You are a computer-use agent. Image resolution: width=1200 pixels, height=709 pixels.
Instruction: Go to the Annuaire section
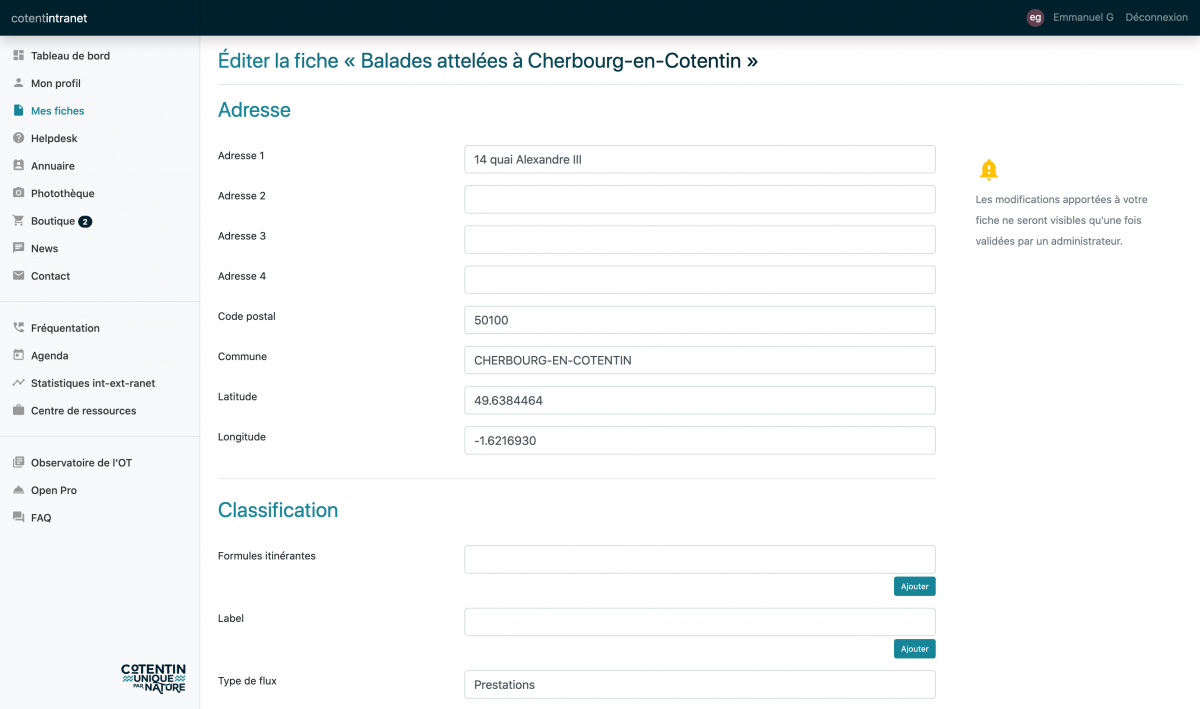pos(52,166)
